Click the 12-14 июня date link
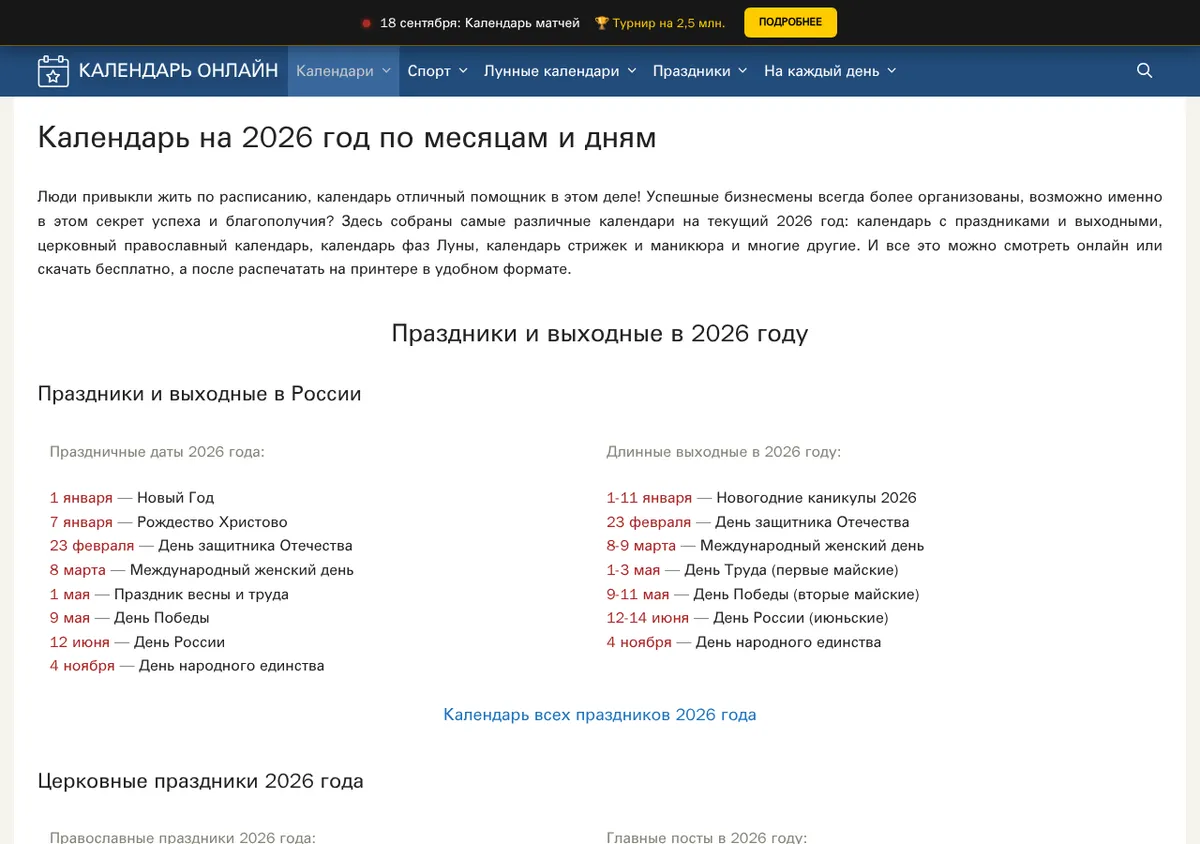This screenshot has height=844, width=1200. (647, 618)
